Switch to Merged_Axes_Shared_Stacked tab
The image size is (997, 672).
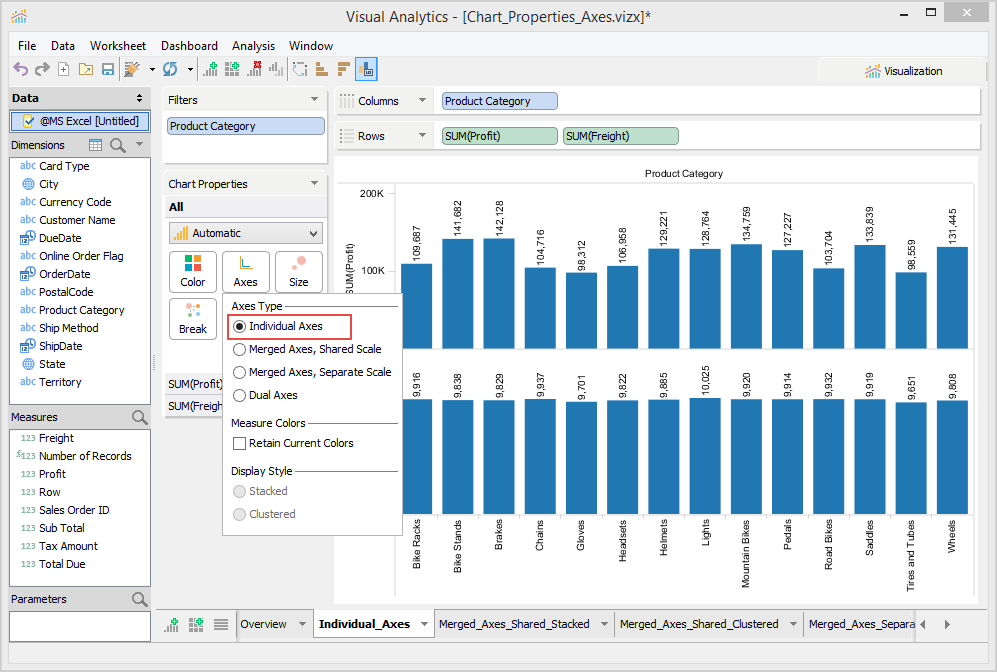[x=514, y=624]
